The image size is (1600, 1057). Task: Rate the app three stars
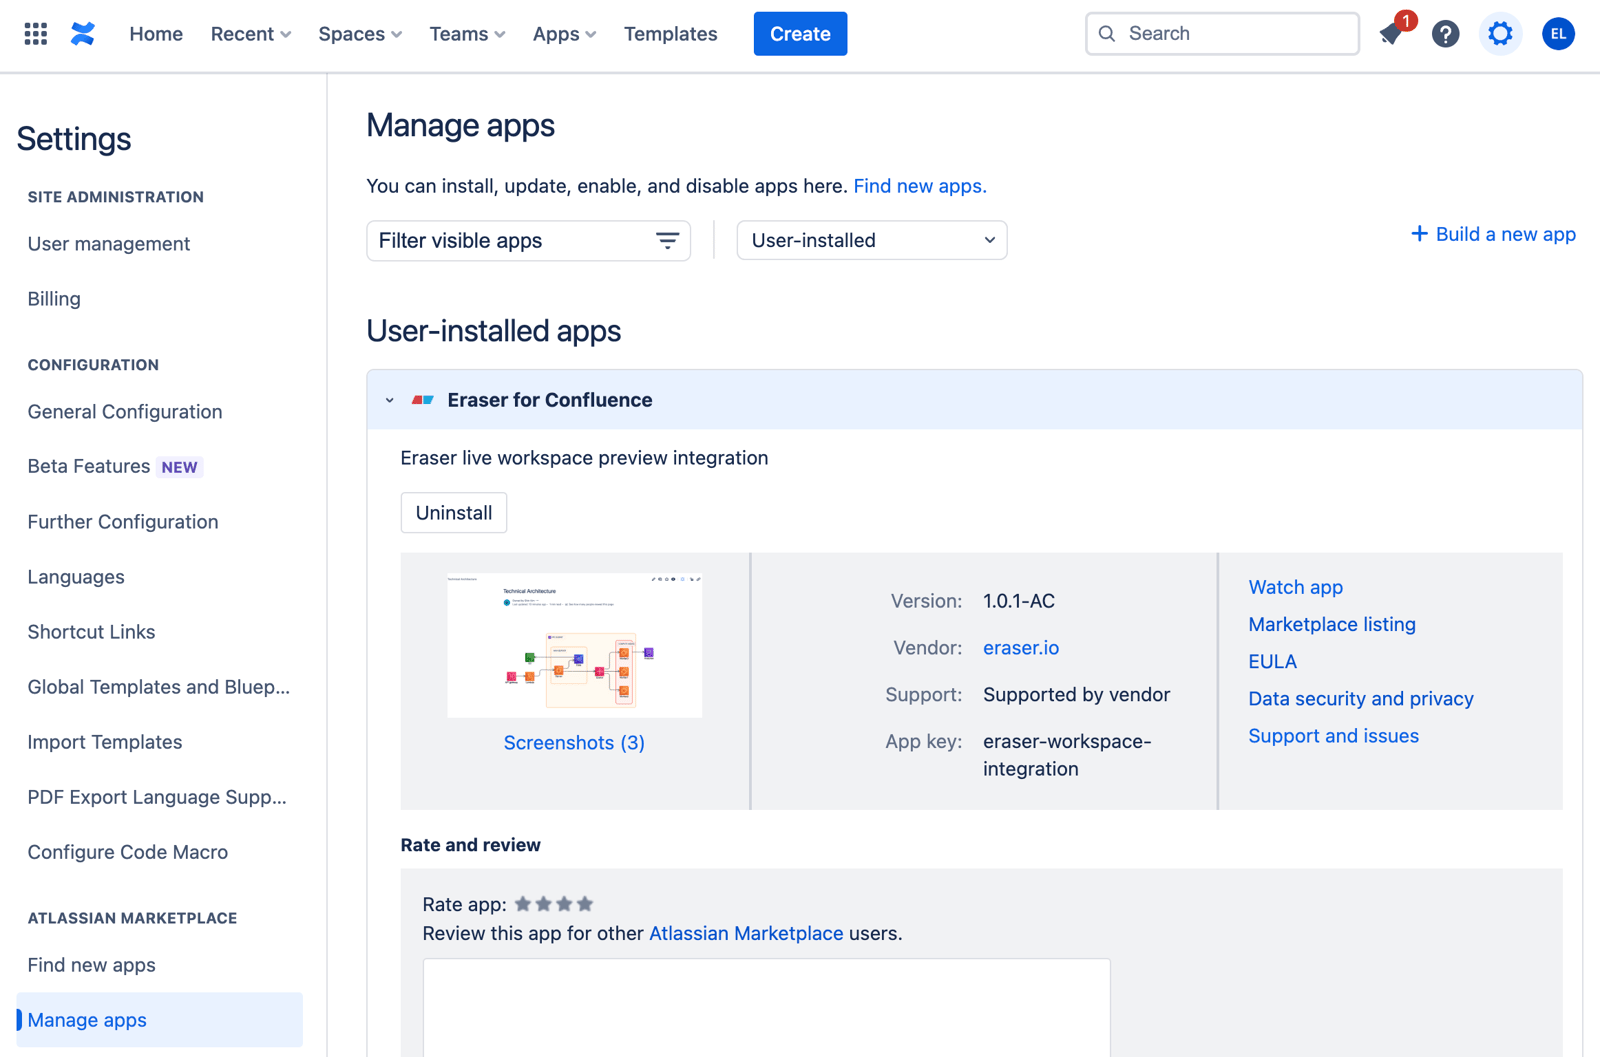coord(565,904)
